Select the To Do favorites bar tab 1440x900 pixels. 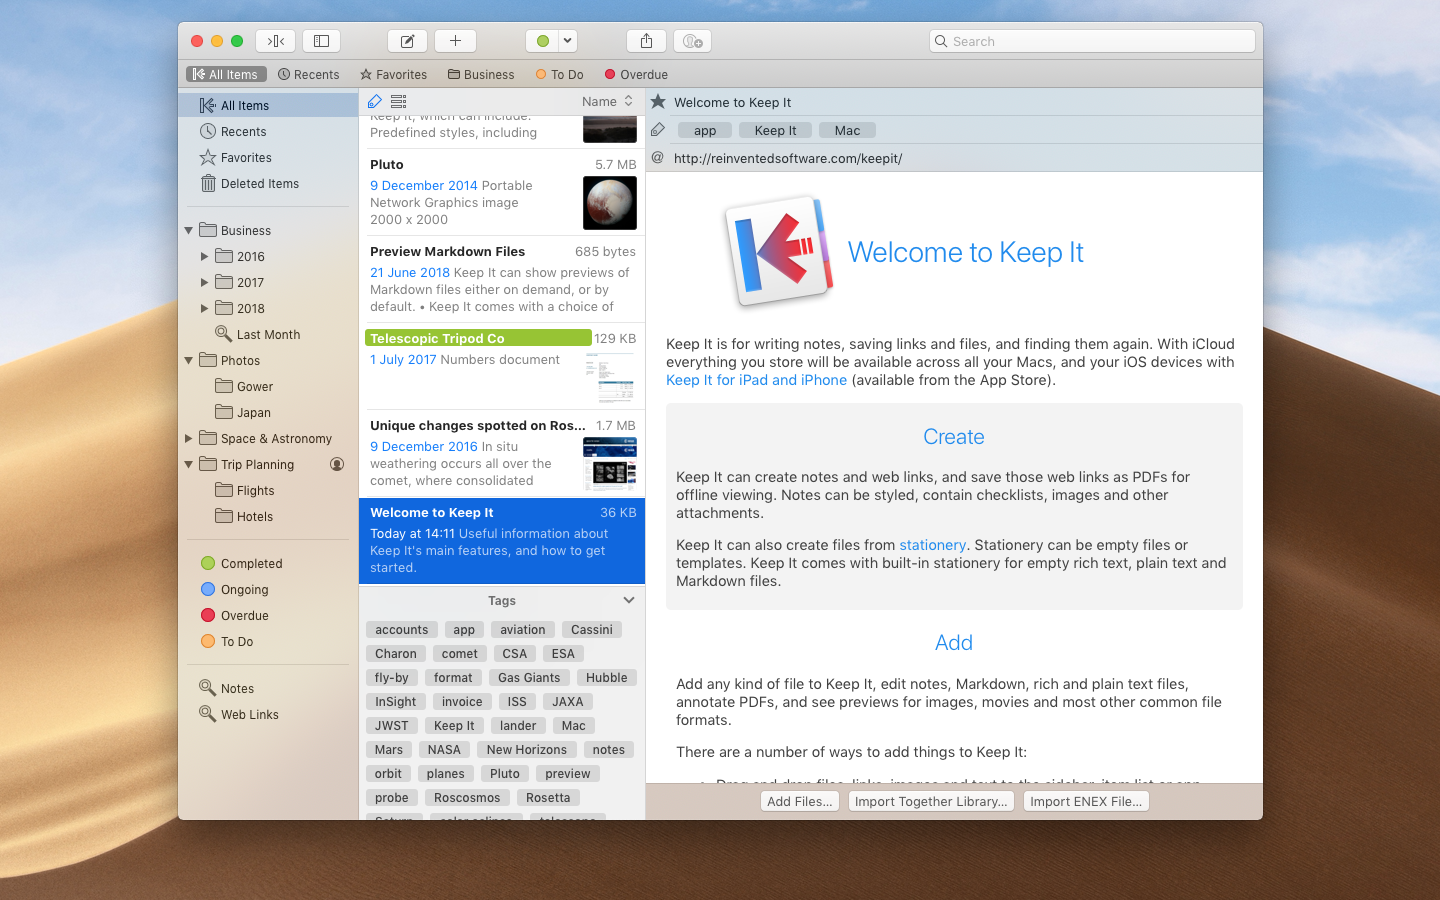(x=560, y=74)
